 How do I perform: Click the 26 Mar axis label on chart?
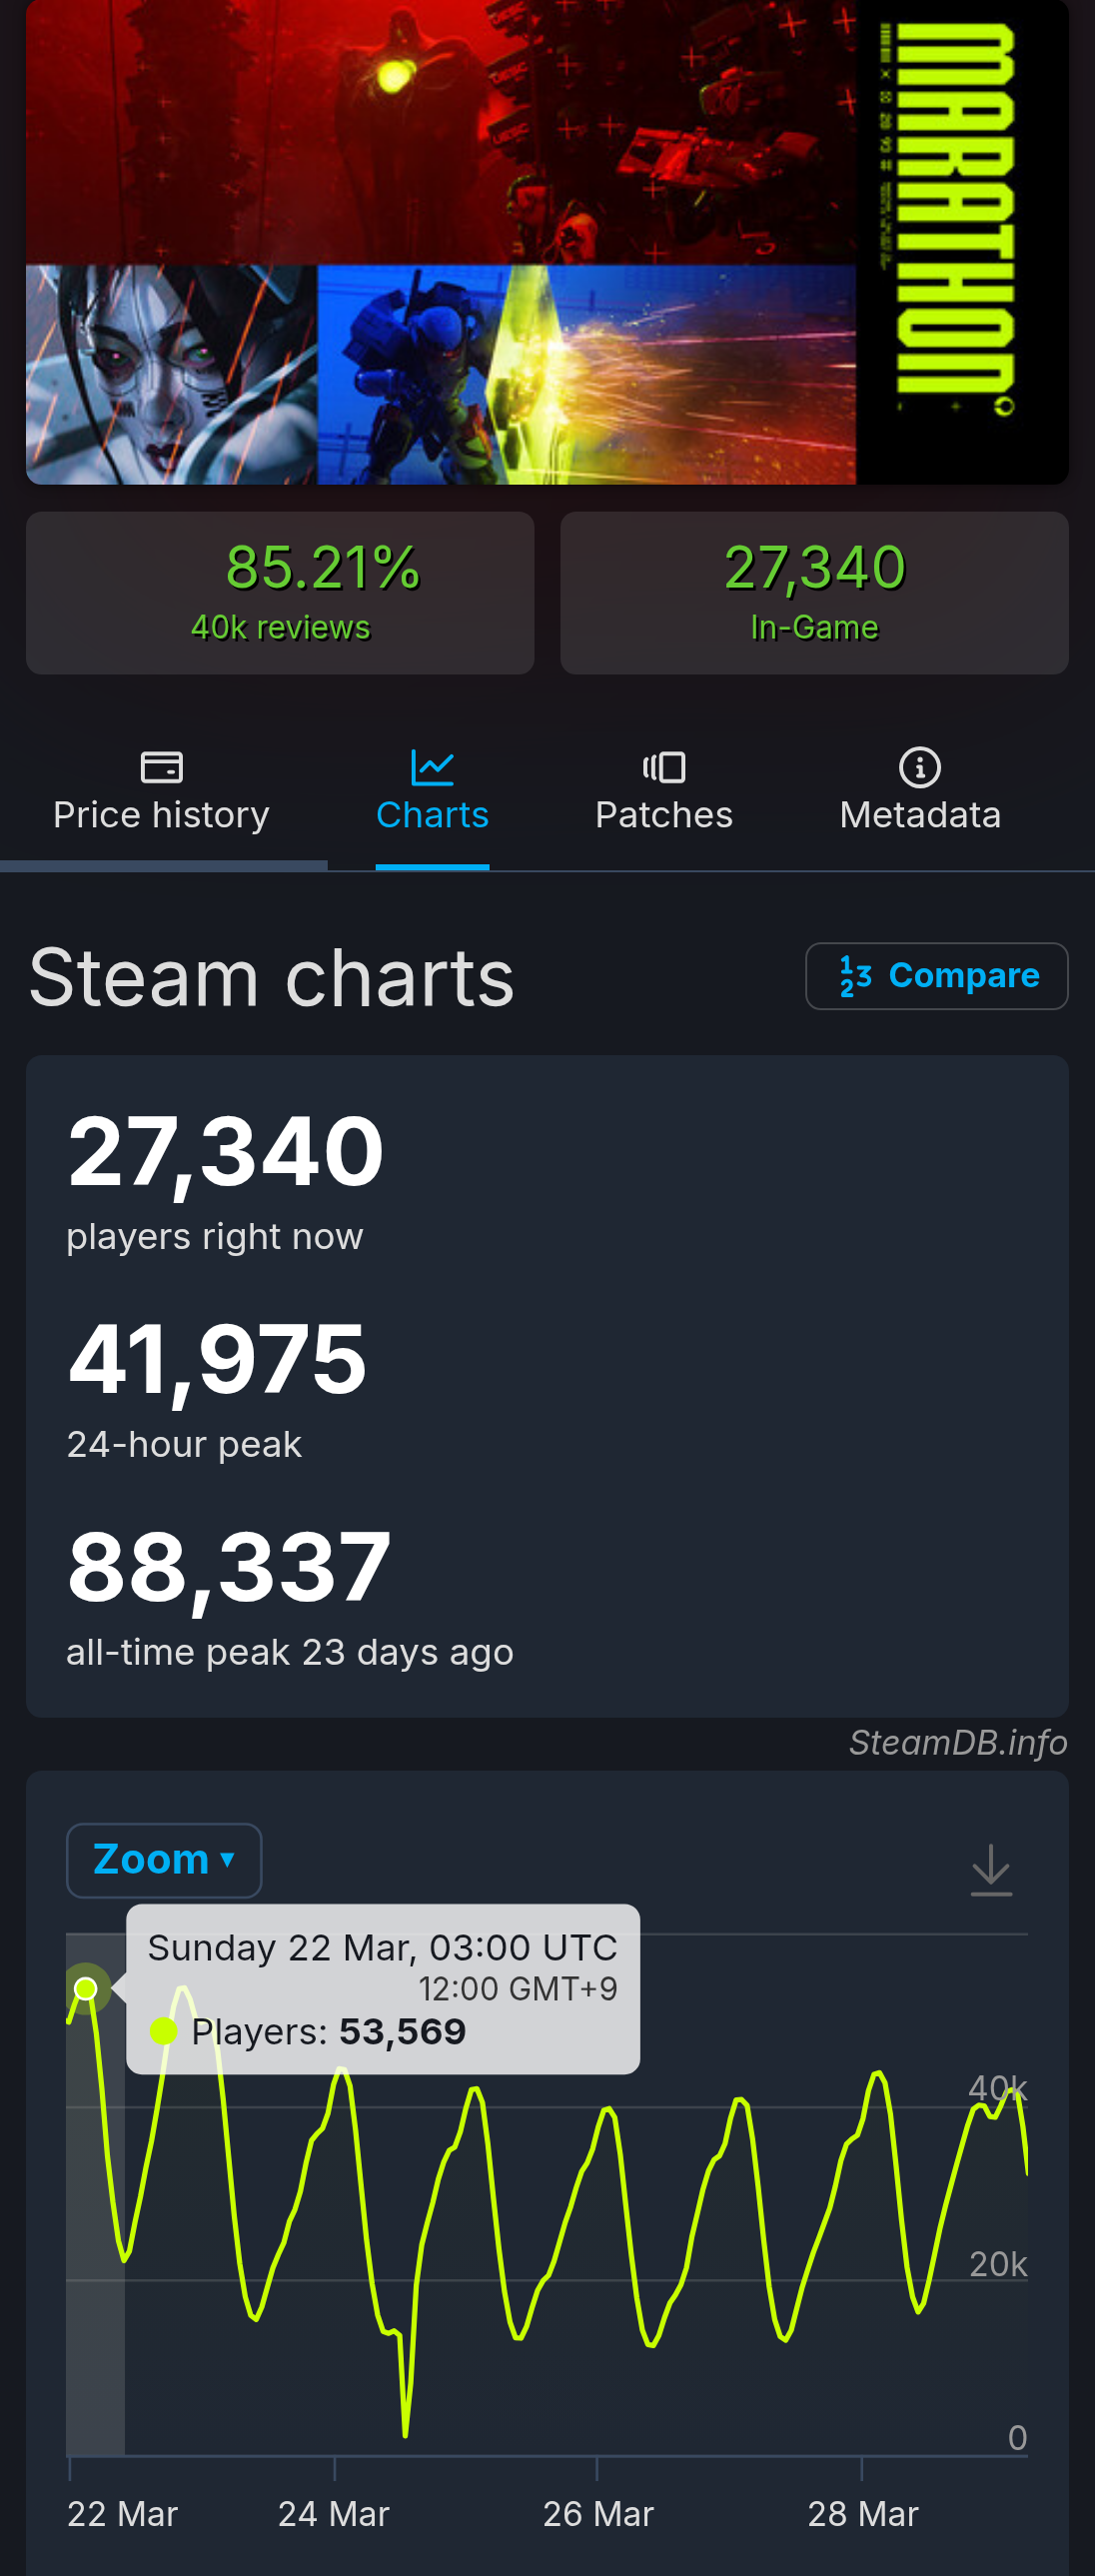(598, 2514)
